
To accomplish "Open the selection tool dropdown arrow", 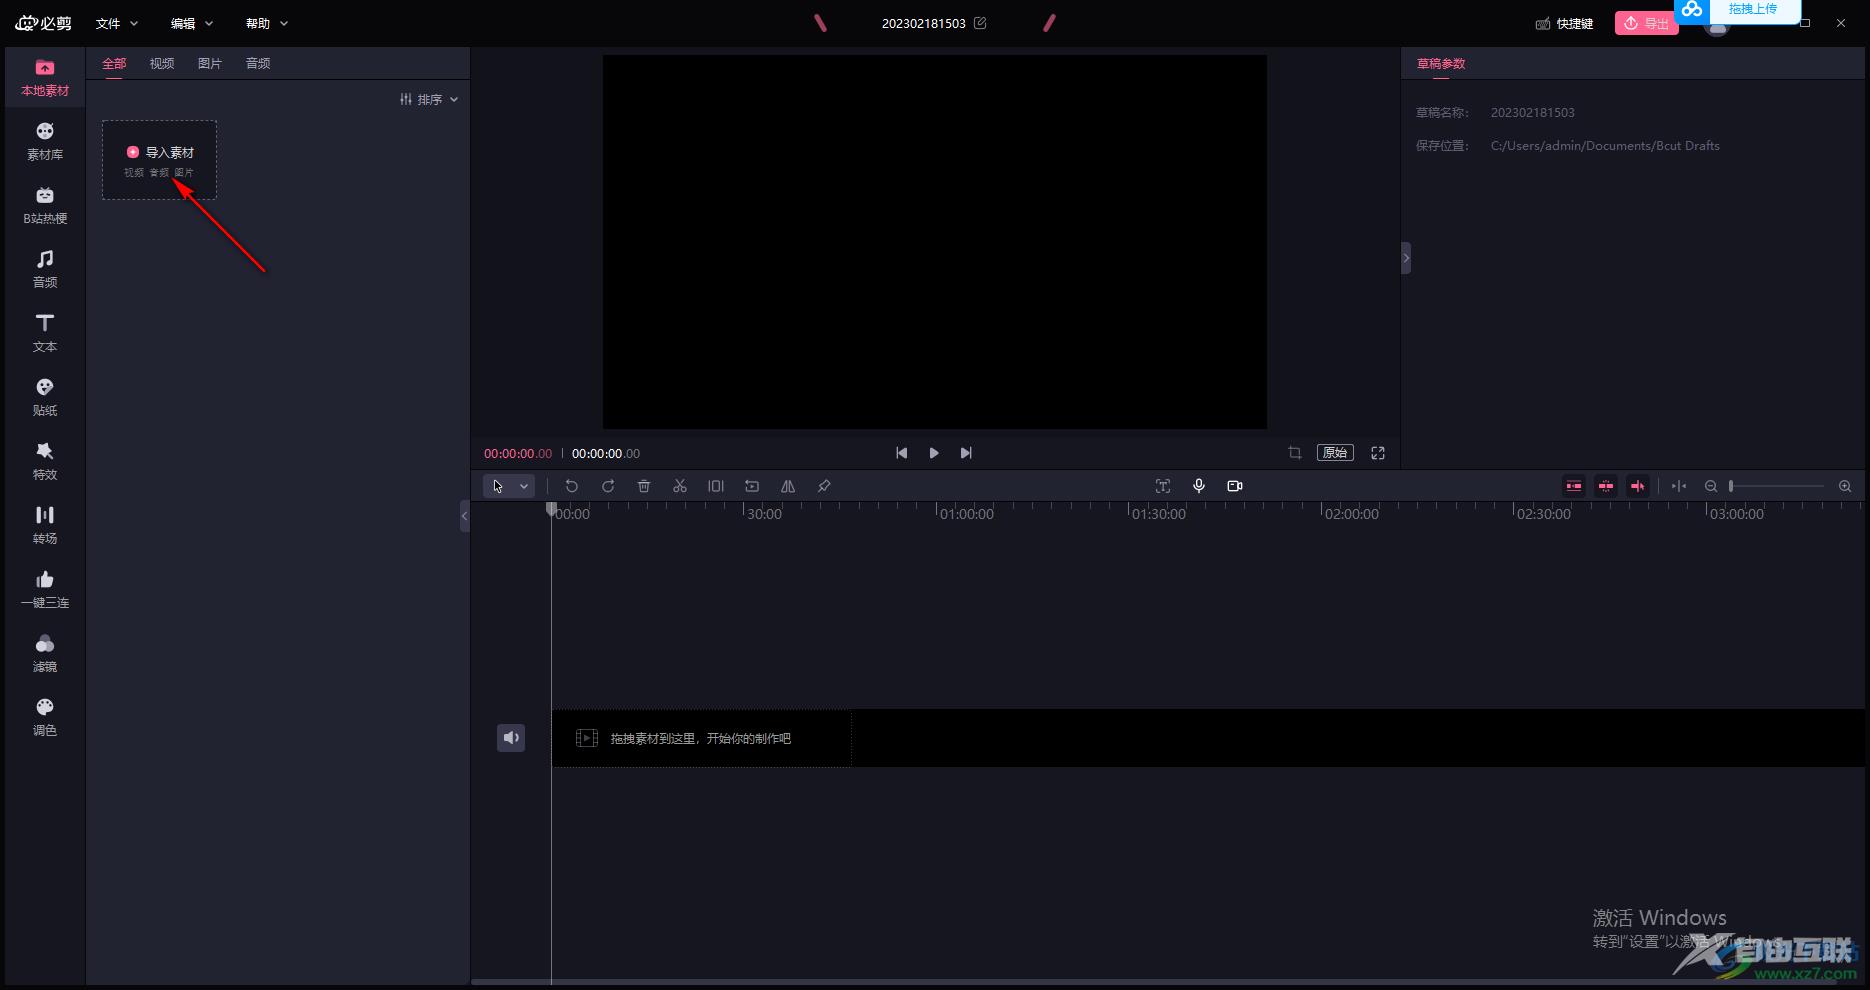I will coord(524,486).
